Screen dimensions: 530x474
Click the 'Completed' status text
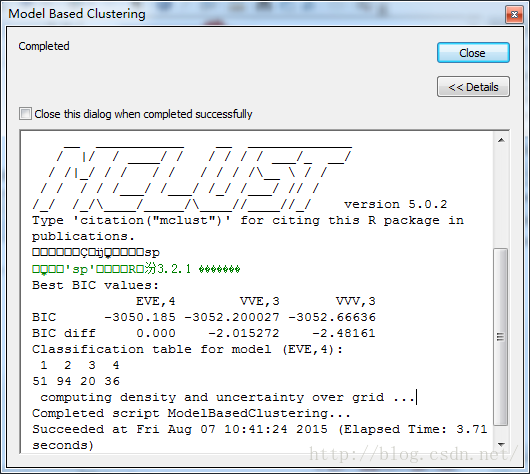44,46
